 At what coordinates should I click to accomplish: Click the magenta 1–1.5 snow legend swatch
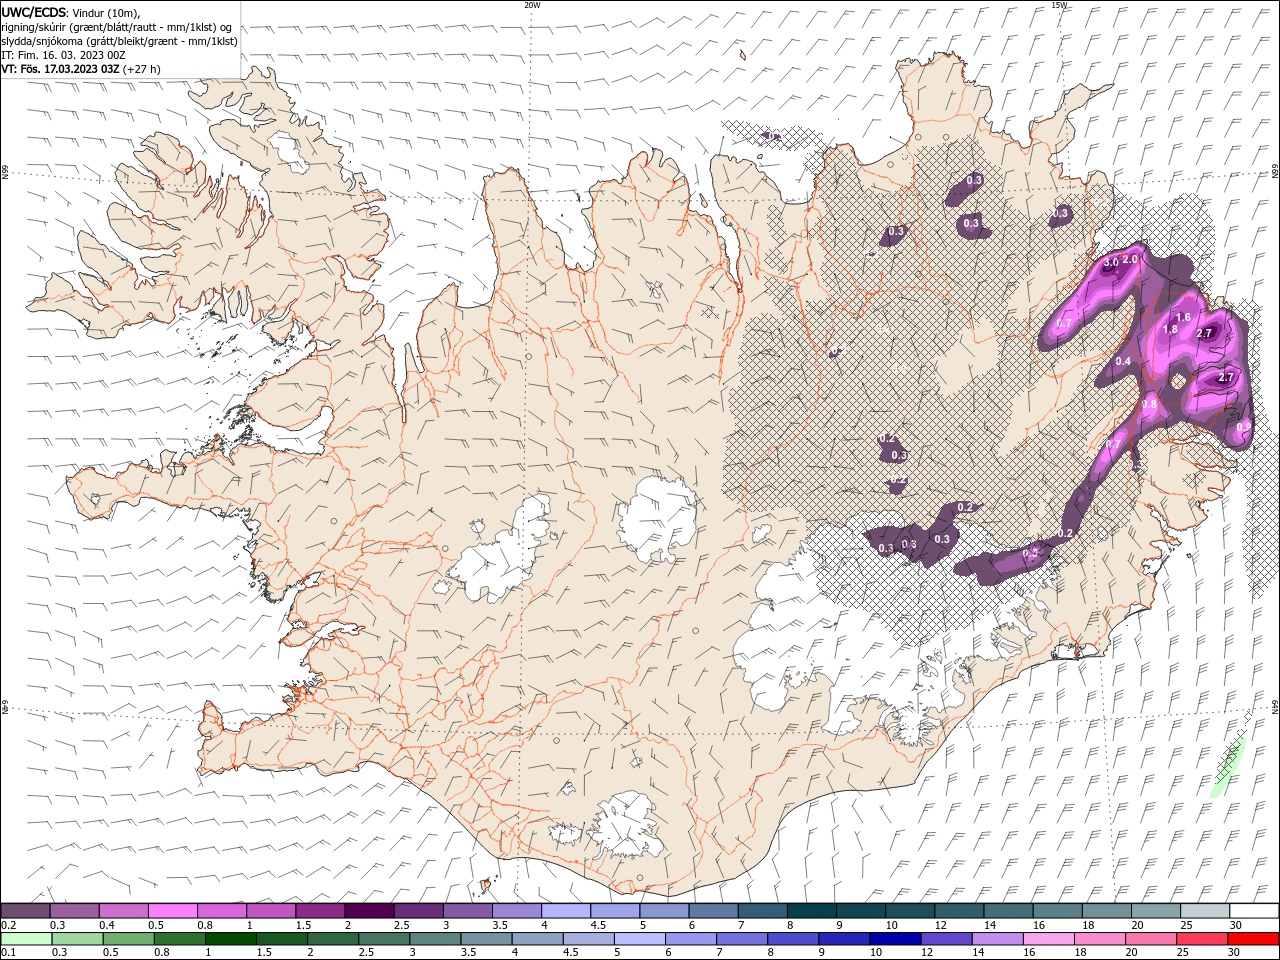tap(272, 911)
